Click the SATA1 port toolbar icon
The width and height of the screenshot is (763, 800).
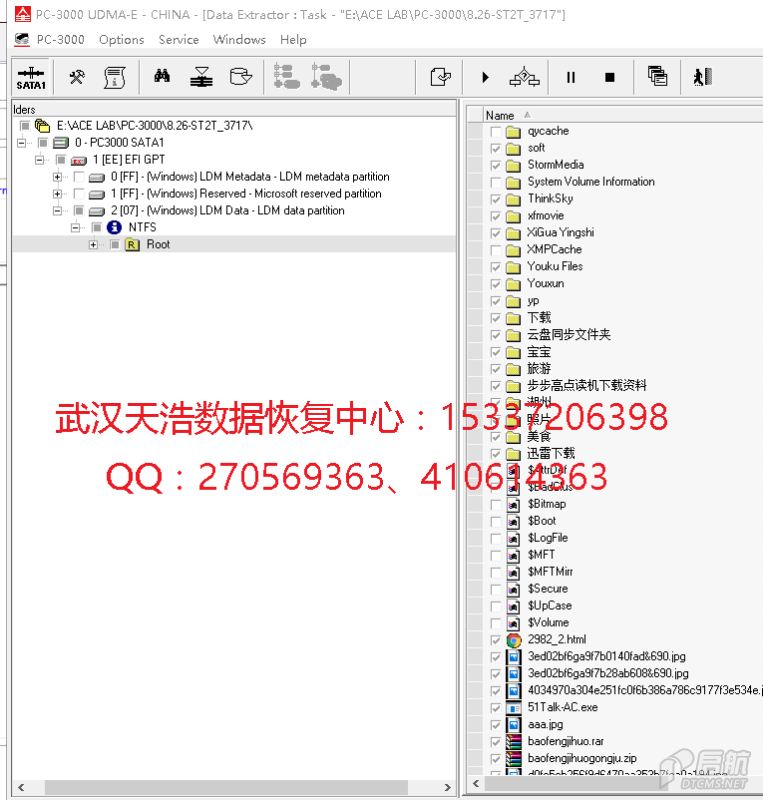tap(31, 78)
